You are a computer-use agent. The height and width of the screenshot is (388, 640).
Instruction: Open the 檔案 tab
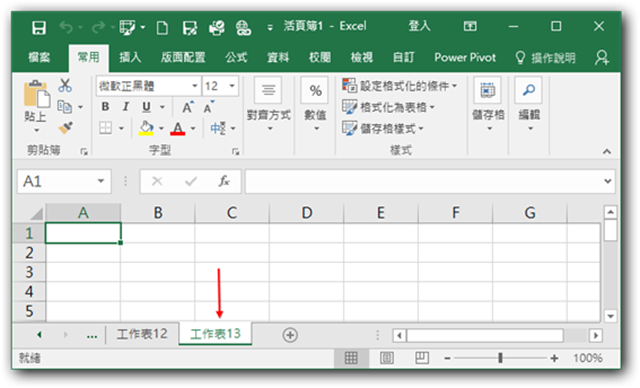pyautogui.click(x=39, y=58)
